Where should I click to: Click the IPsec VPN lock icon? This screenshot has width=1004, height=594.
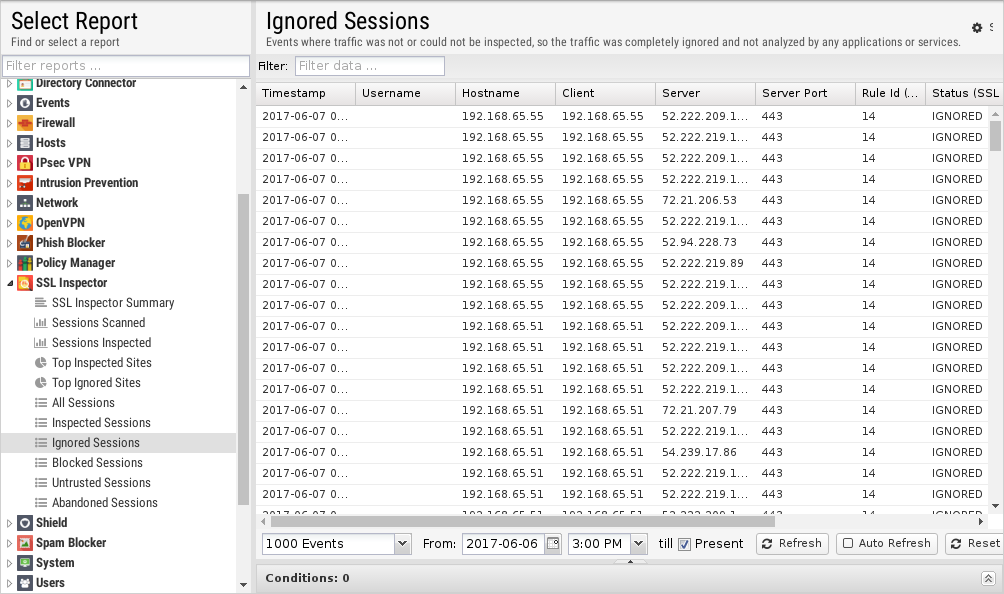(25, 163)
